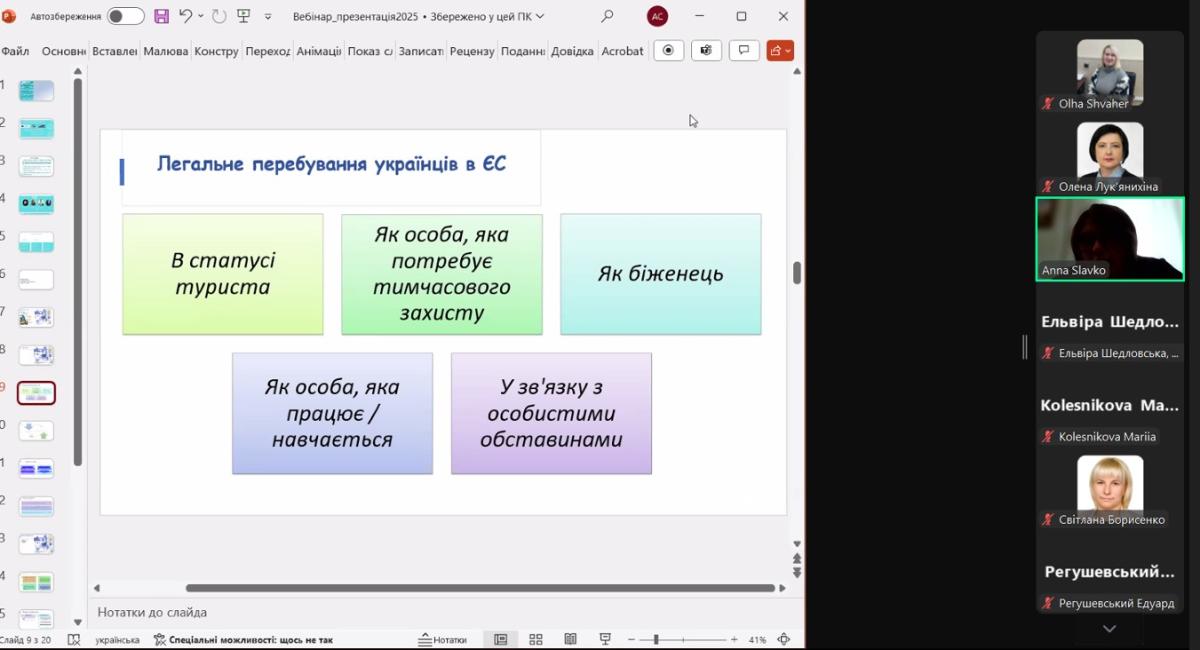This screenshot has height=650, width=1200.
Task: Click the Слайд 9 з 20 status indicator
Action: (25, 640)
